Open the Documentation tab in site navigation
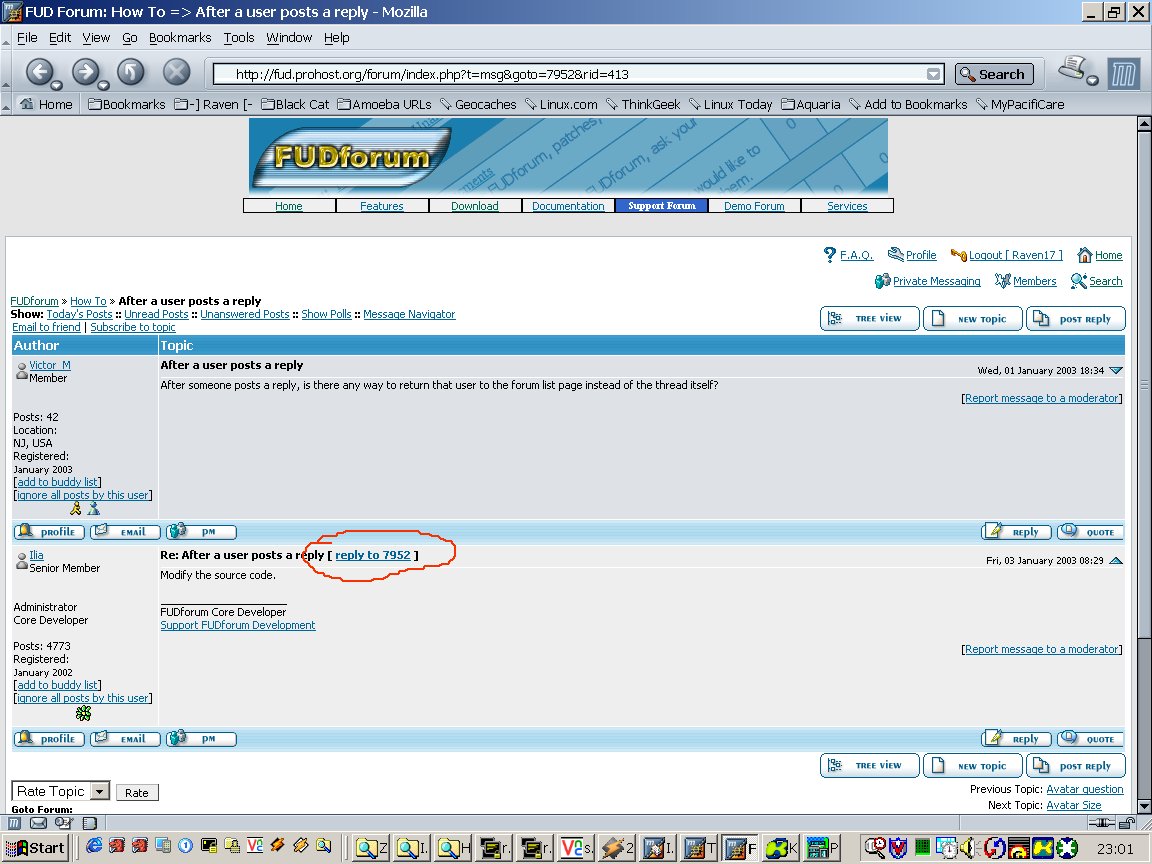The image size is (1152, 864). (x=568, y=206)
